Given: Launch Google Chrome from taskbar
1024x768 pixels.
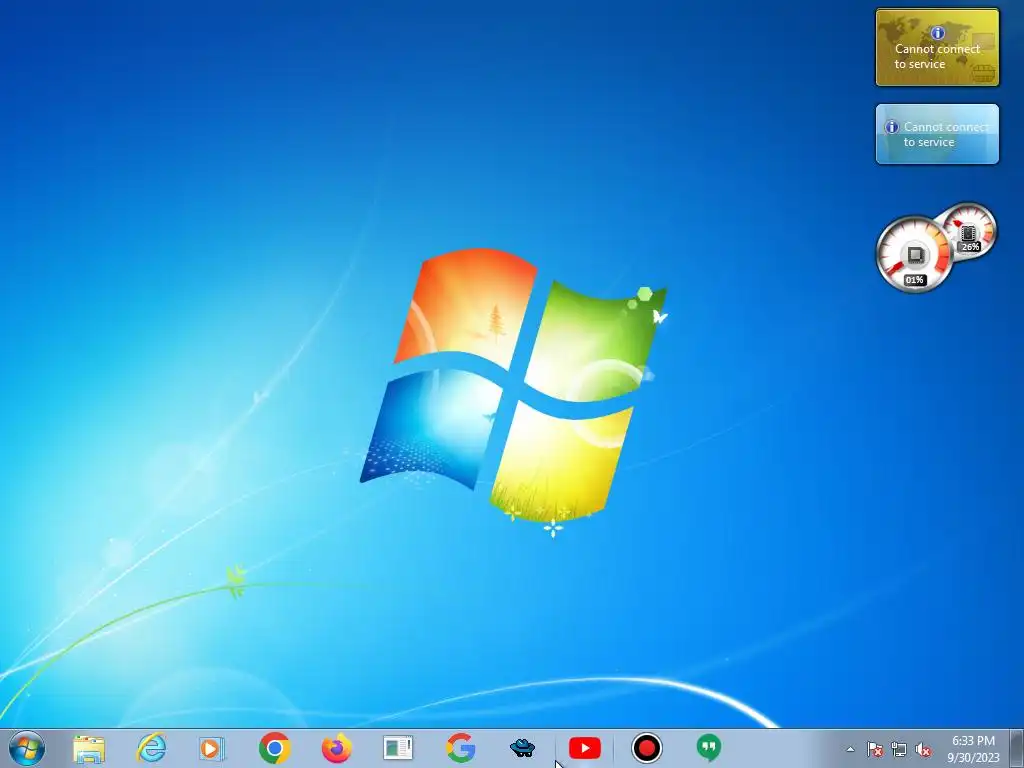Looking at the screenshot, I should [x=274, y=748].
